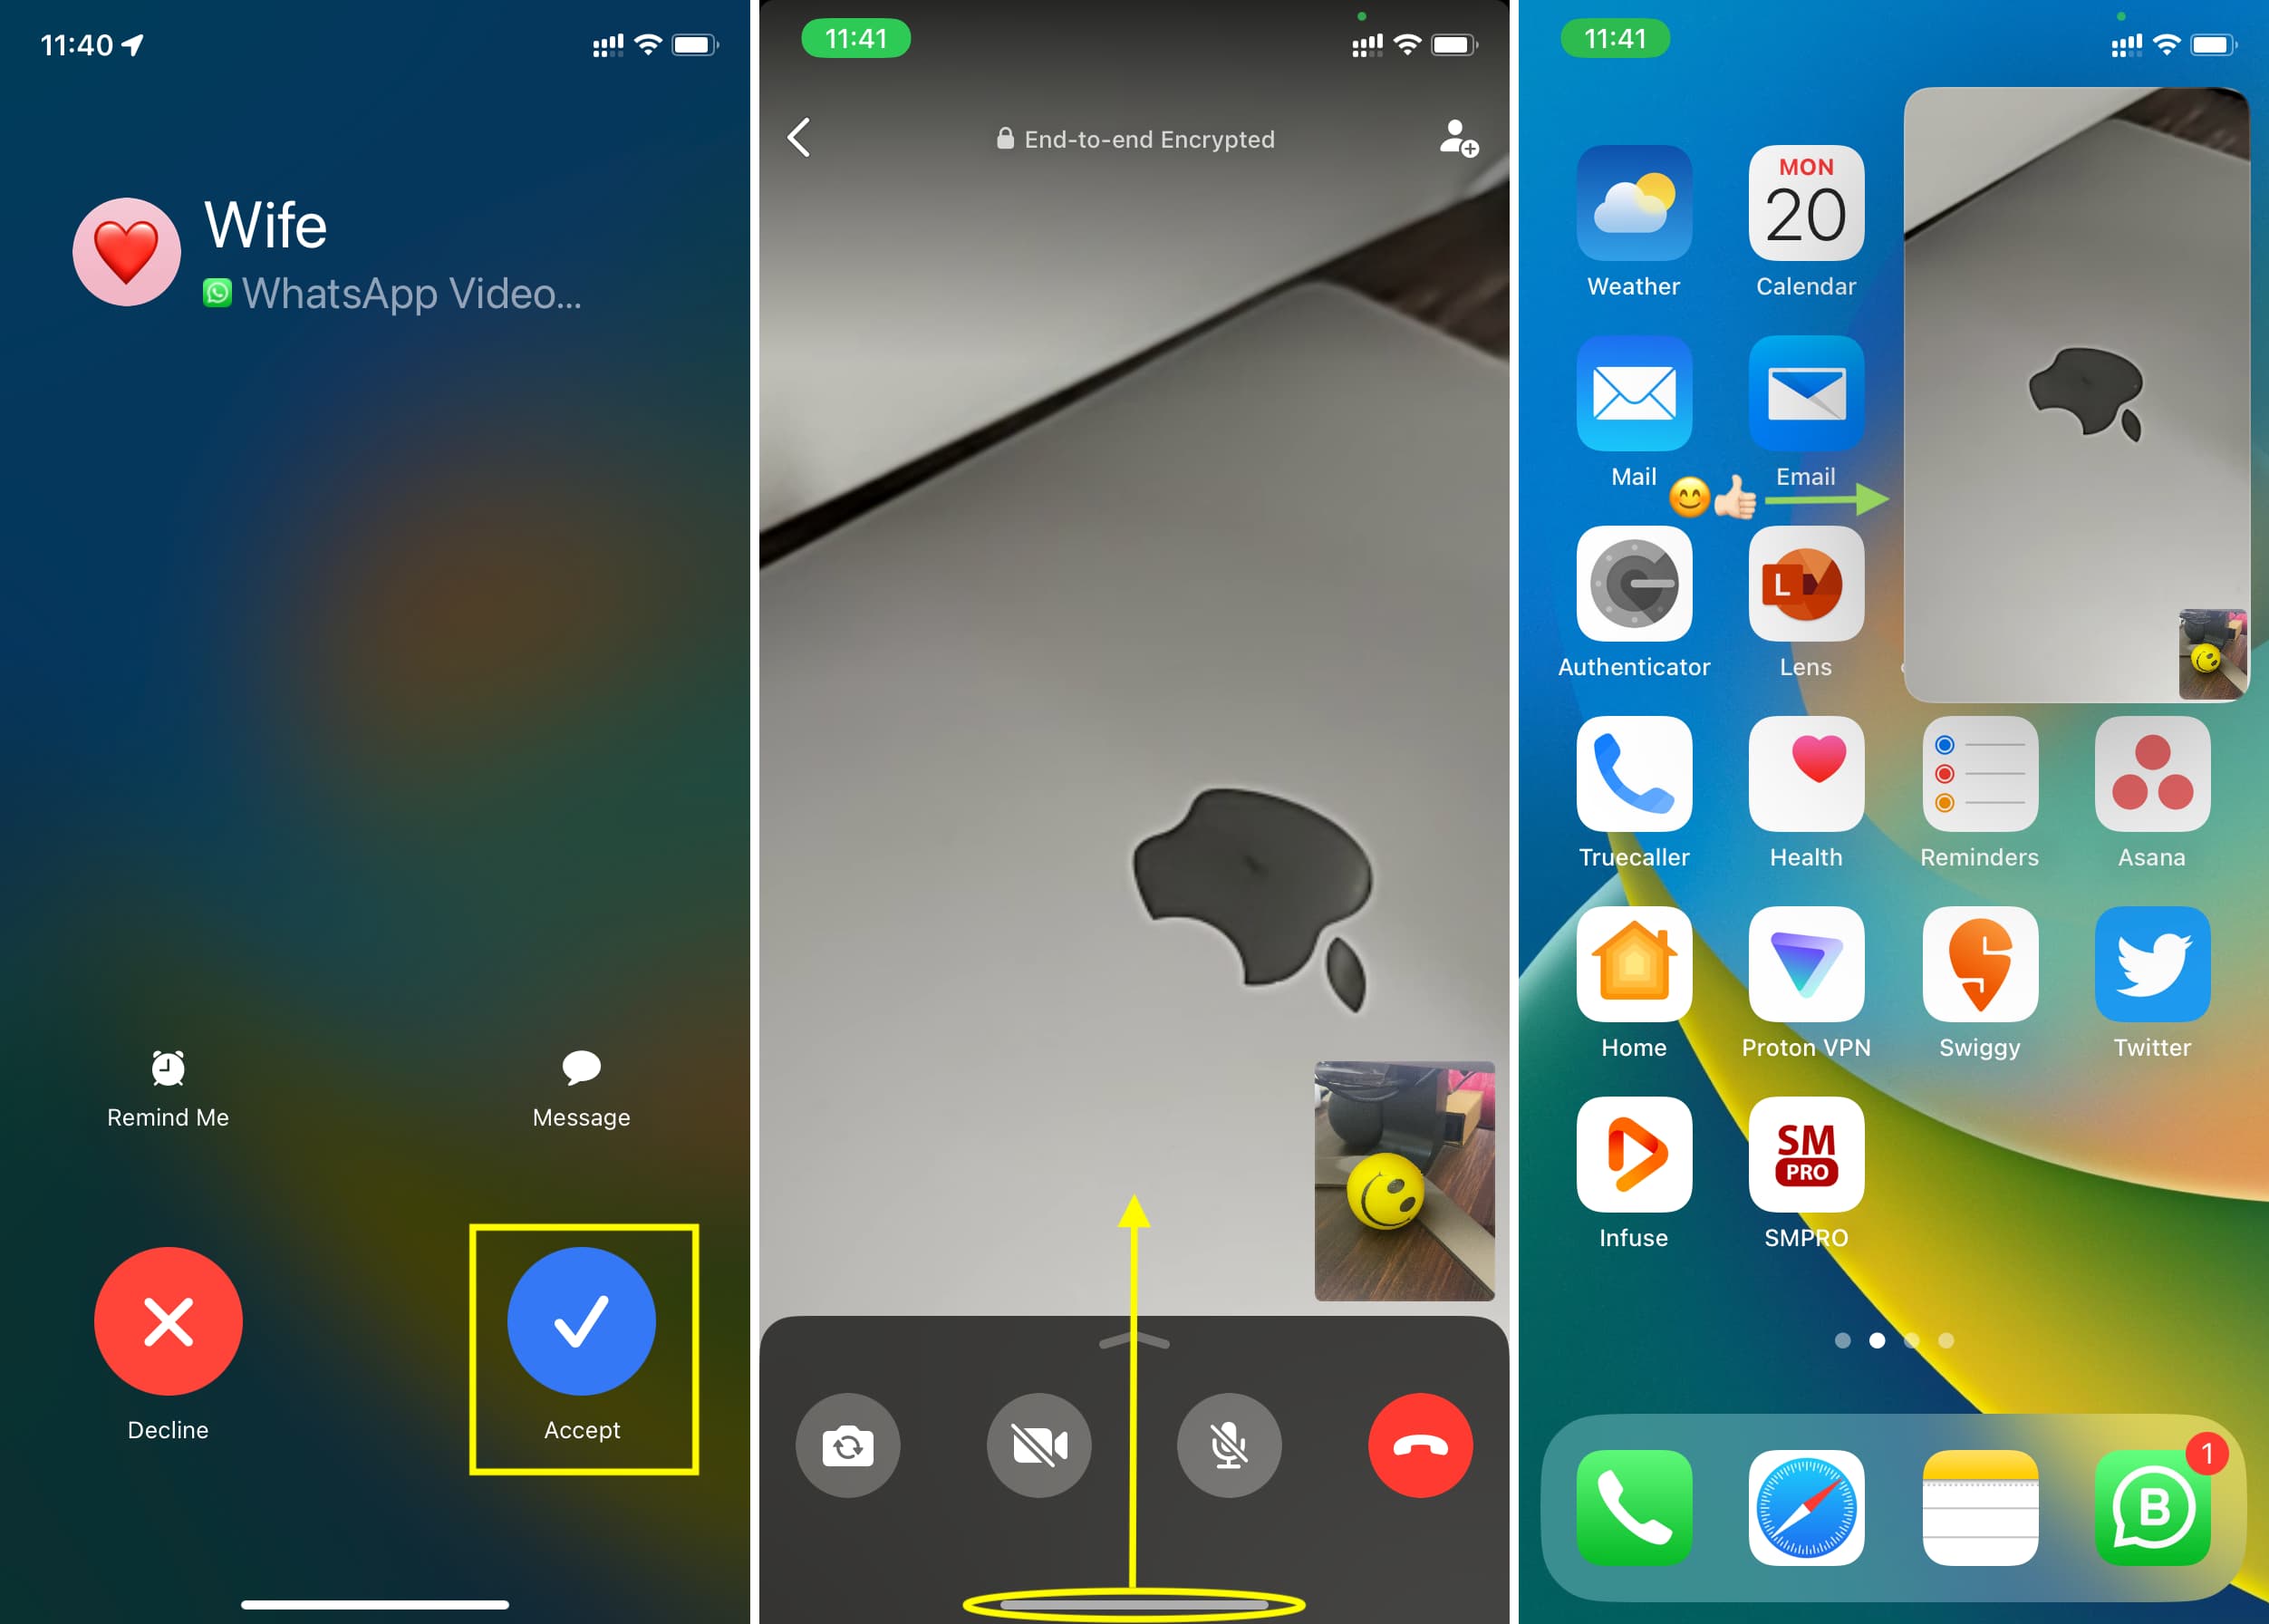
Task: Decline the incoming call
Action: [x=167, y=1321]
